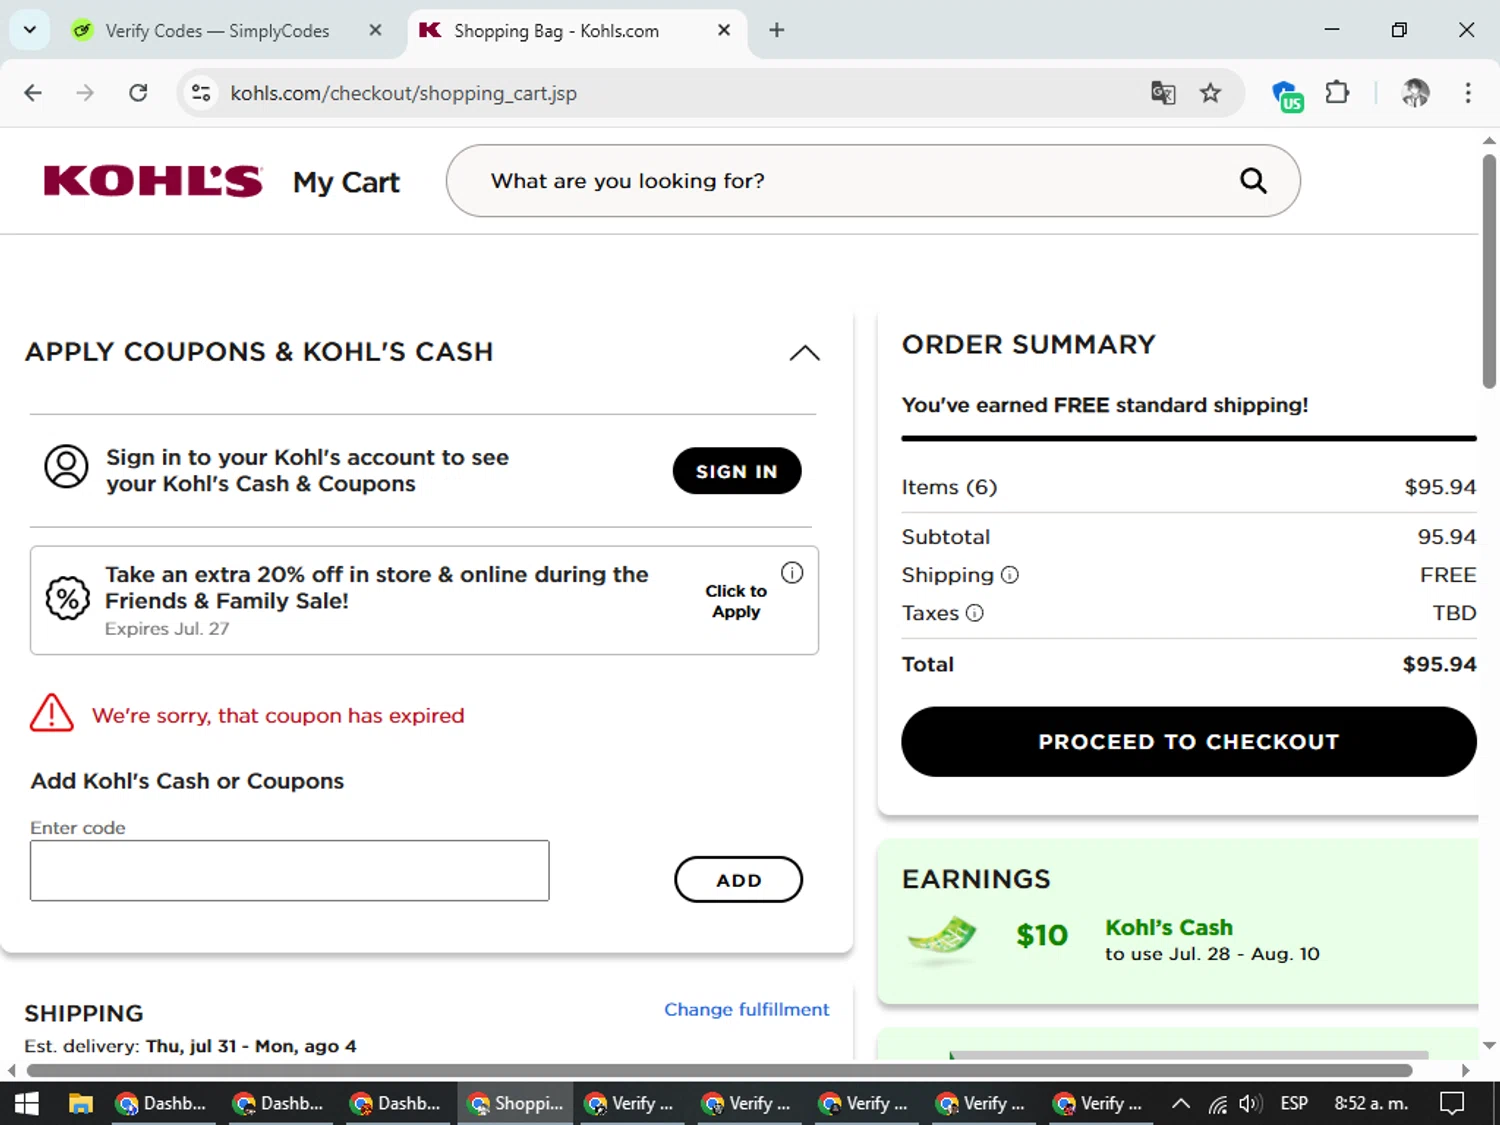Click the $10 Kohl's Cash earnings text
Screen dimensions: 1500x1125
[1042, 936]
